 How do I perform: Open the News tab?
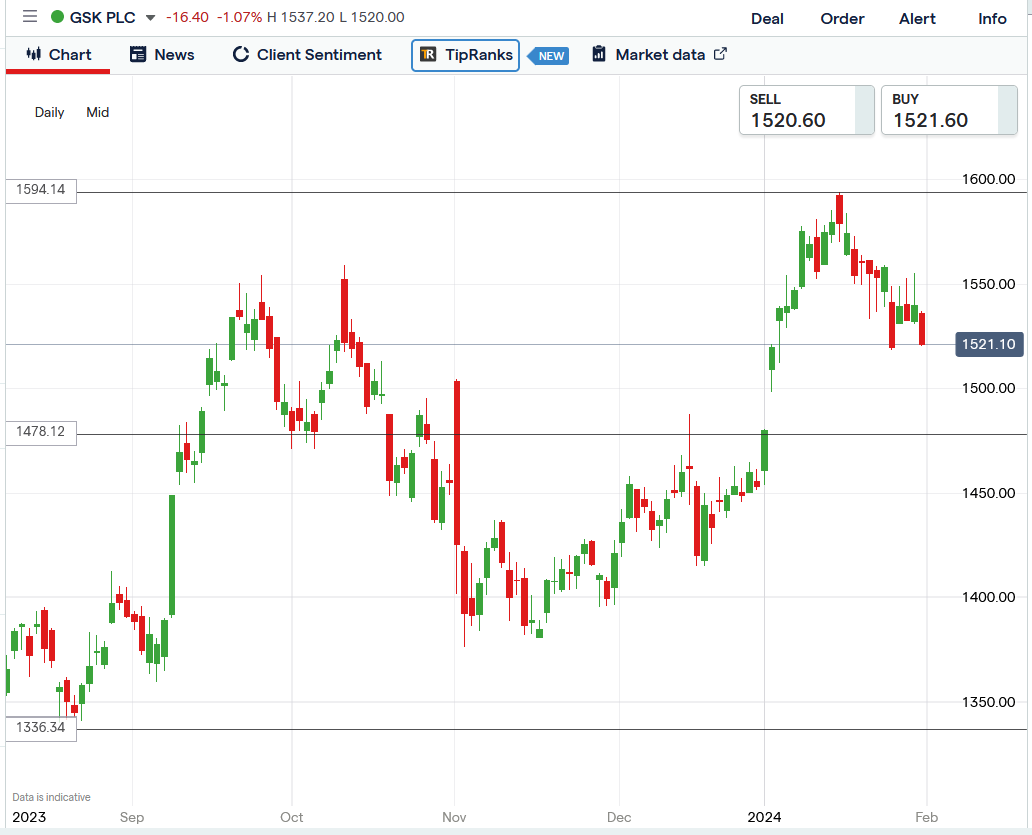click(x=162, y=55)
